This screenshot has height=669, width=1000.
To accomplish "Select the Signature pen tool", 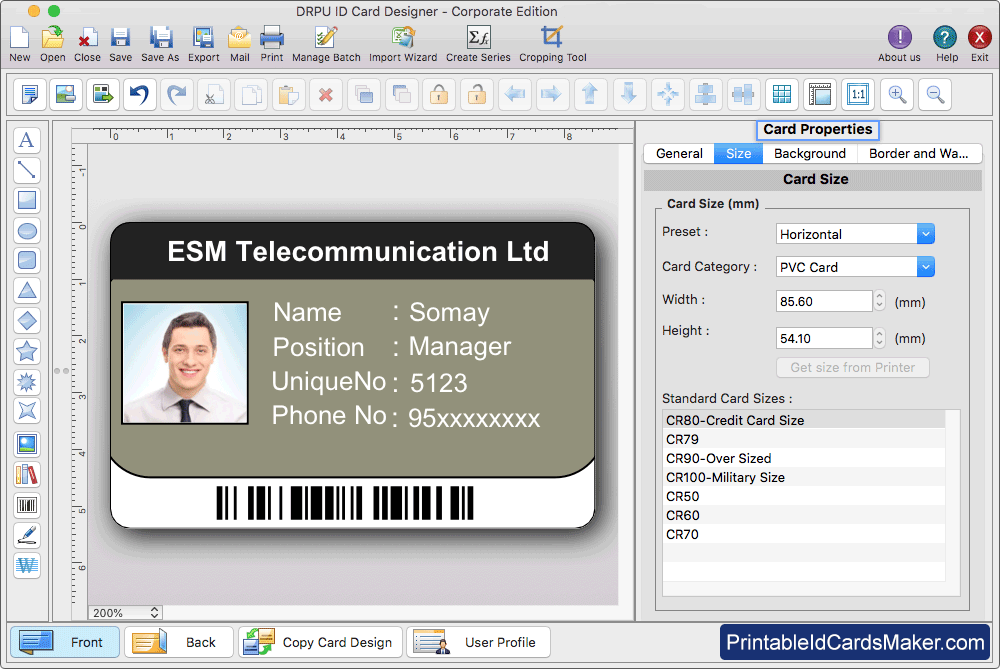I will (x=27, y=536).
